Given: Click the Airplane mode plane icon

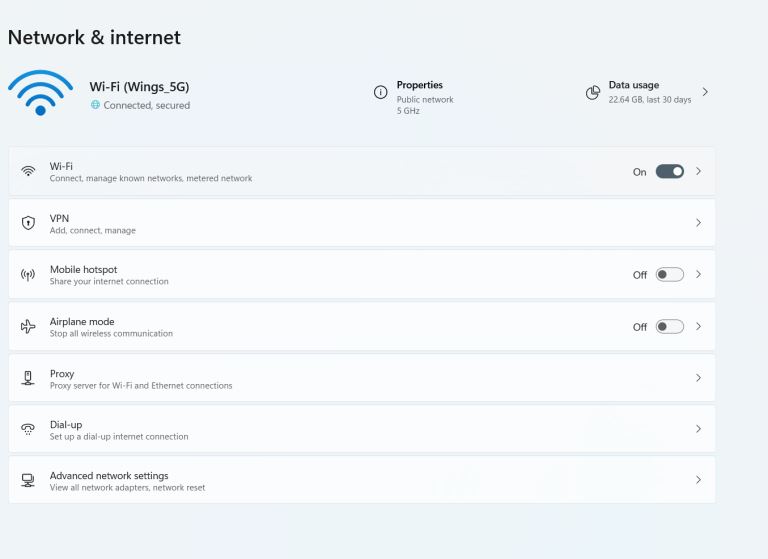Looking at the screenshot, I should coord(28,326).
